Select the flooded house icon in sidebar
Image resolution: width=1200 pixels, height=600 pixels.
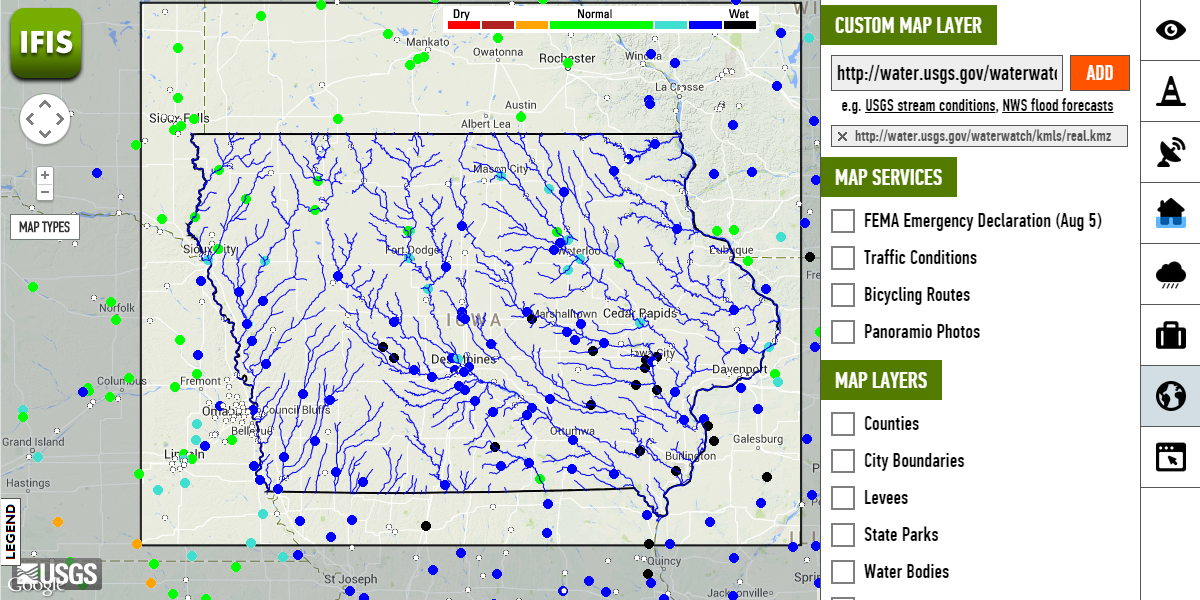pos(1170,214)
